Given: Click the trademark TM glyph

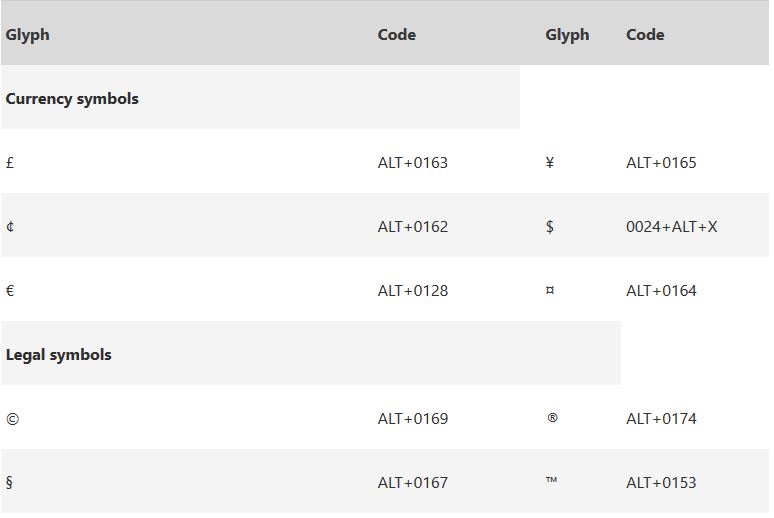Looking at the screenshot, I should point(551,481).
